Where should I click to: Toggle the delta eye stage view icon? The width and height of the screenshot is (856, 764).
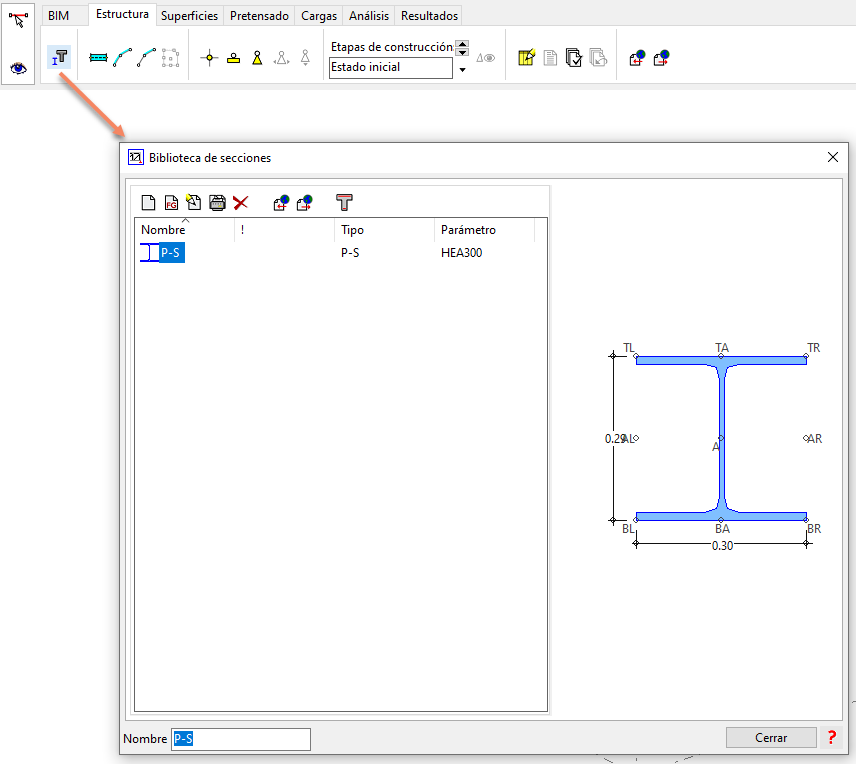pyautogui.click(x=485, y=58)
